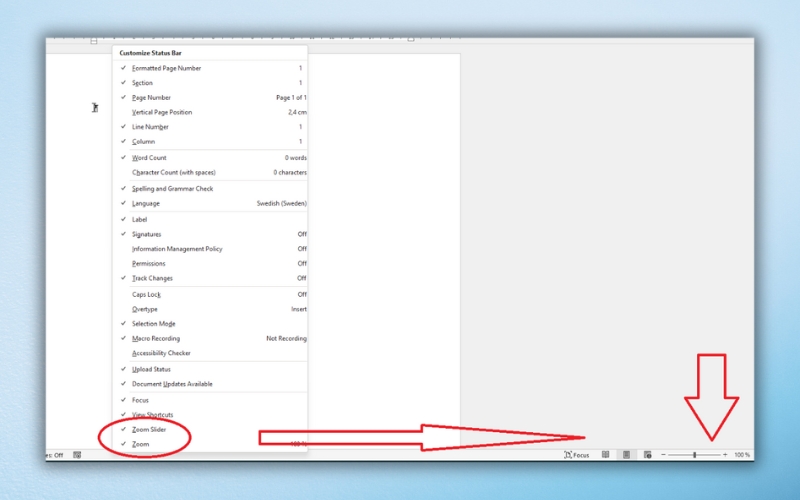Switch to Read Mode view icon

[605, 455]
